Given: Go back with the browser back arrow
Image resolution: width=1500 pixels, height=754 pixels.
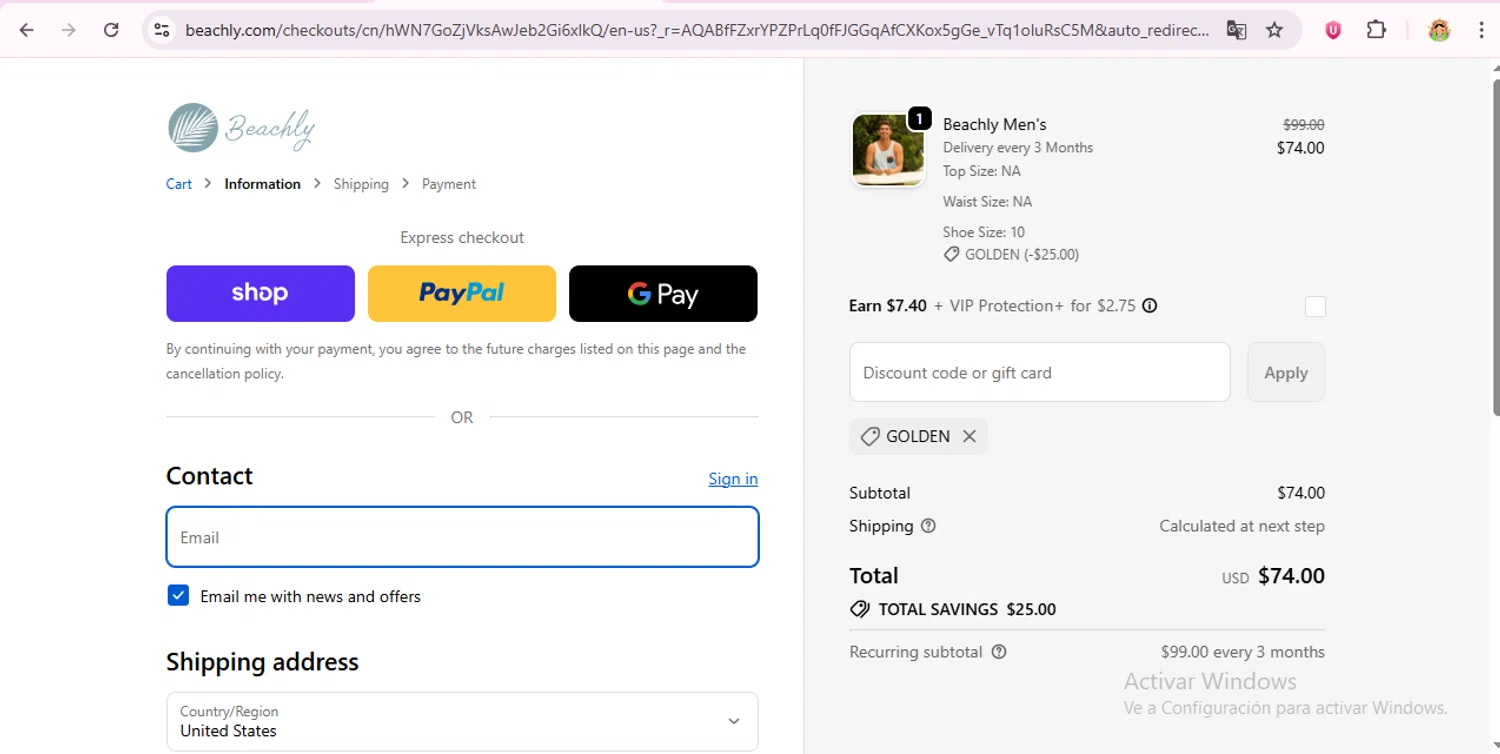Looking at the screenshot, I should [27, 30].
